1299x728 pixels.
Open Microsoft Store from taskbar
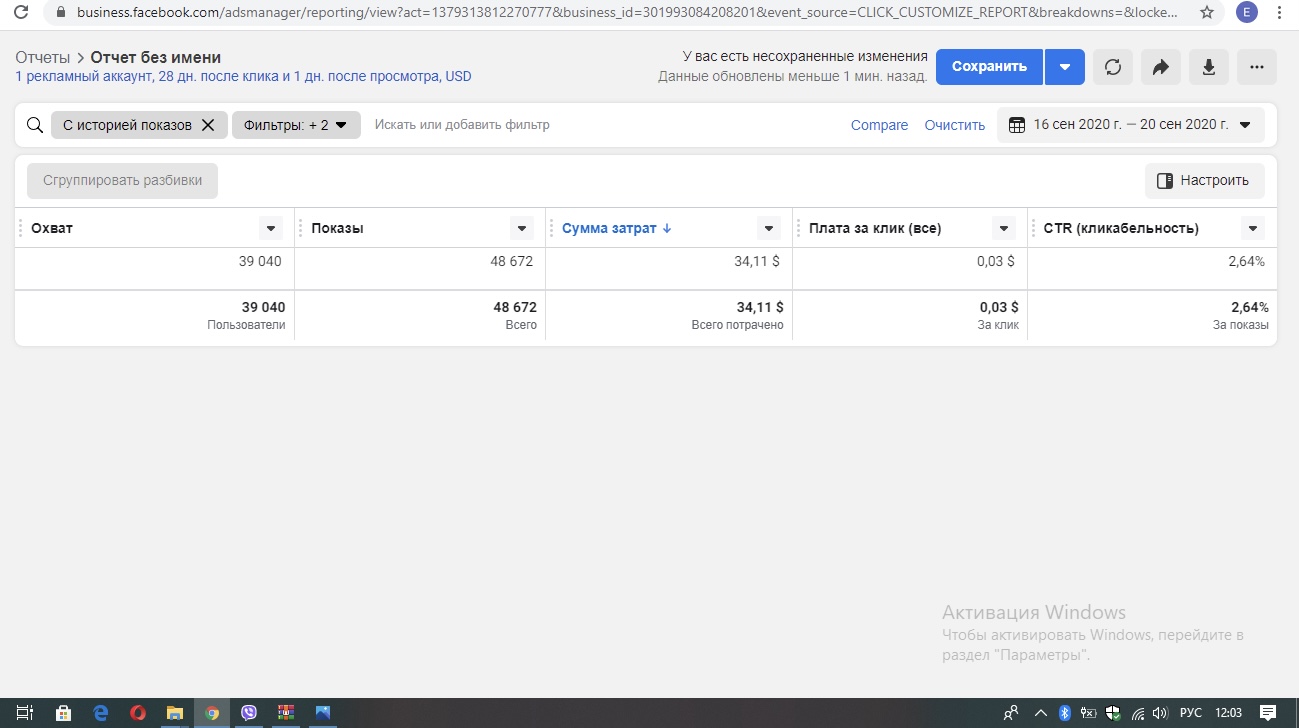tap(63, 713)
